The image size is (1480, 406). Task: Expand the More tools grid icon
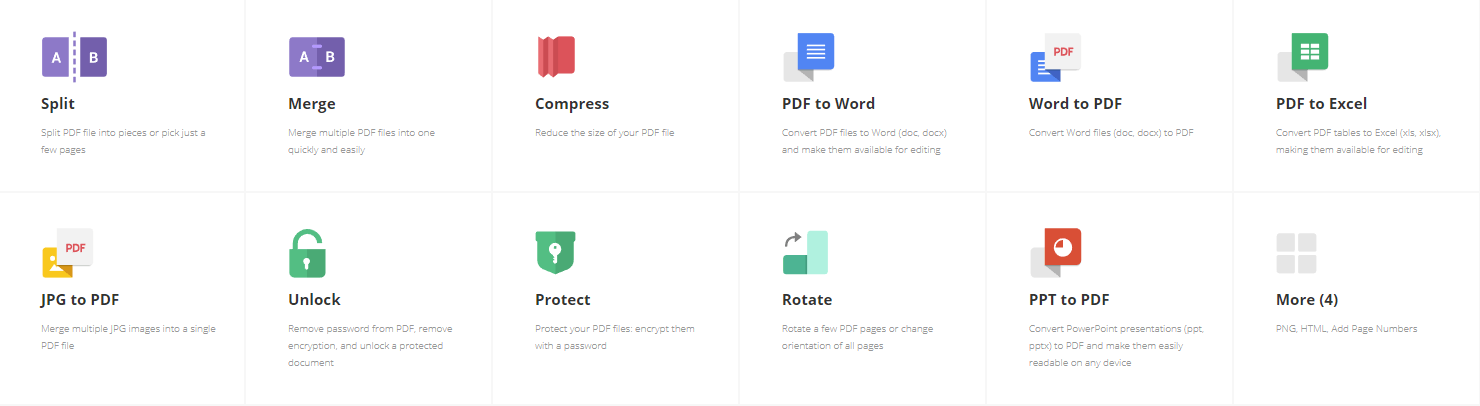coord(1296,253)
